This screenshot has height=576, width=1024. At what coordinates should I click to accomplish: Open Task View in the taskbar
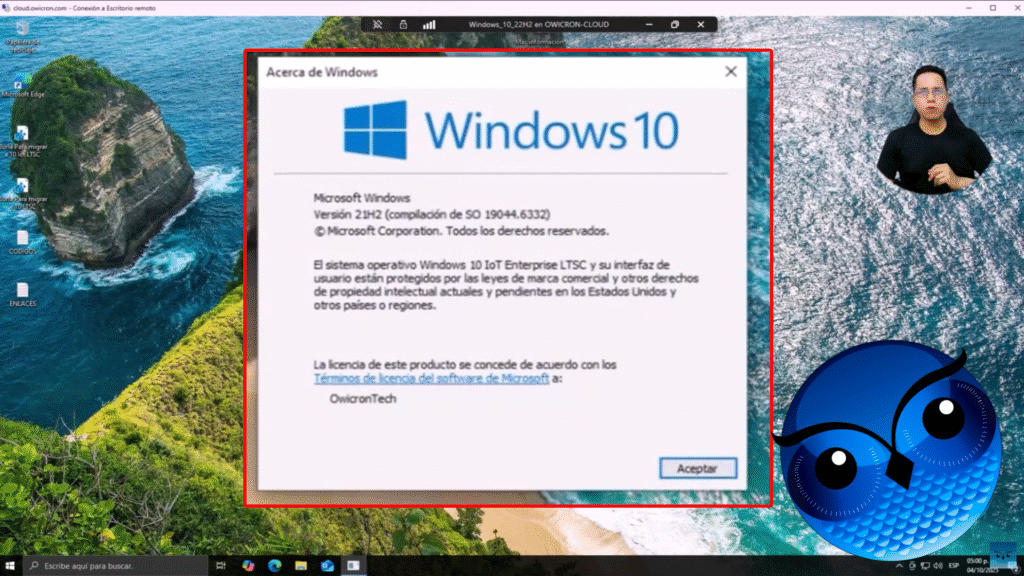(220, 565)
